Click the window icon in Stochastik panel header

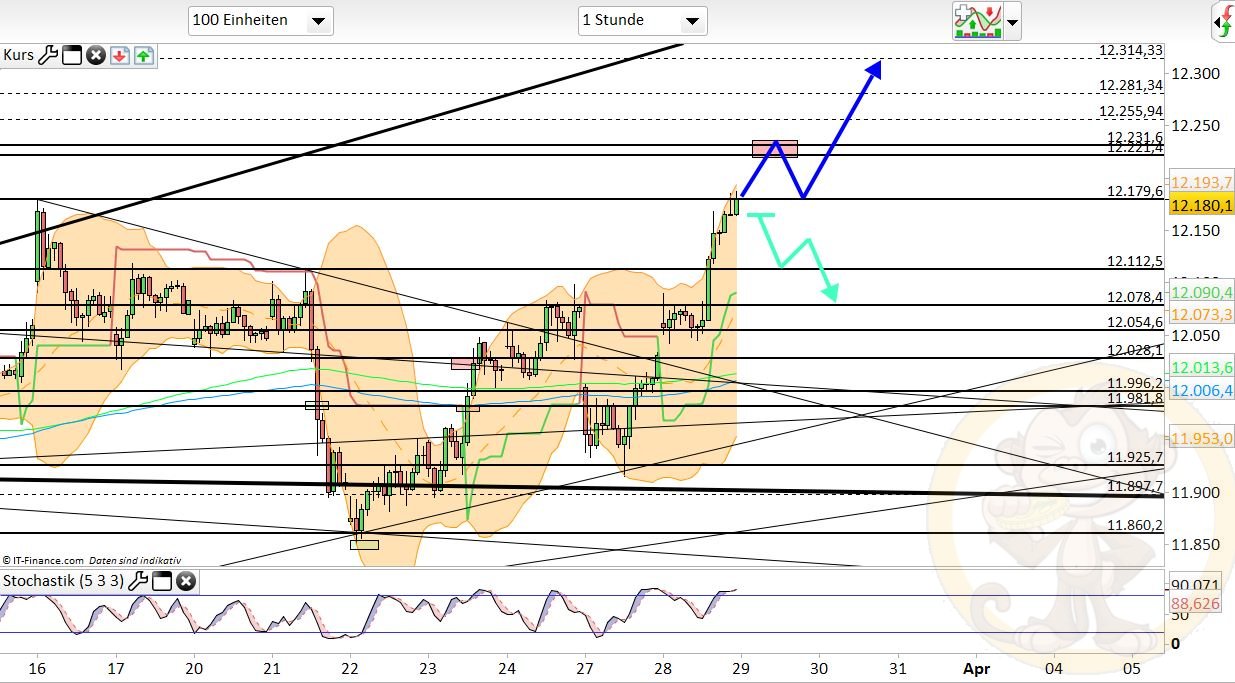(162, 581)
